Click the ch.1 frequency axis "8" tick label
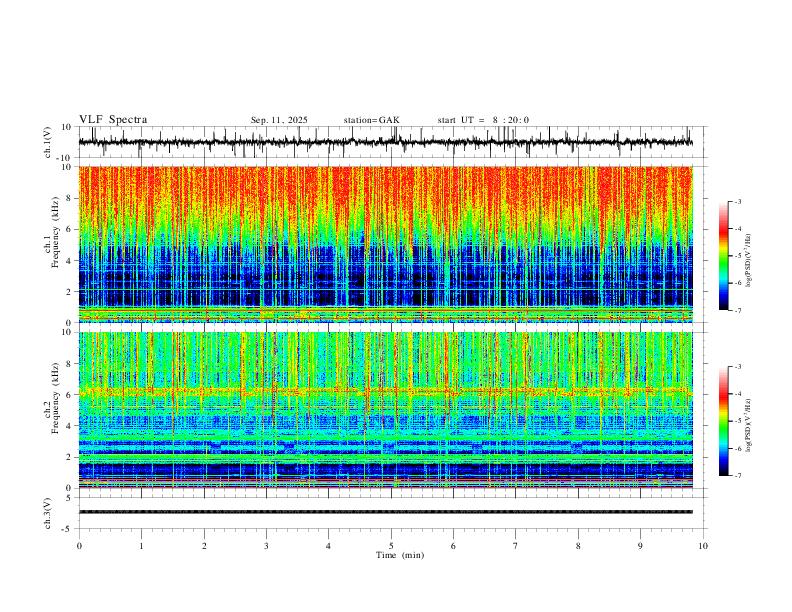Viewport: 792px width, 612px height. [x=69, y=198]
